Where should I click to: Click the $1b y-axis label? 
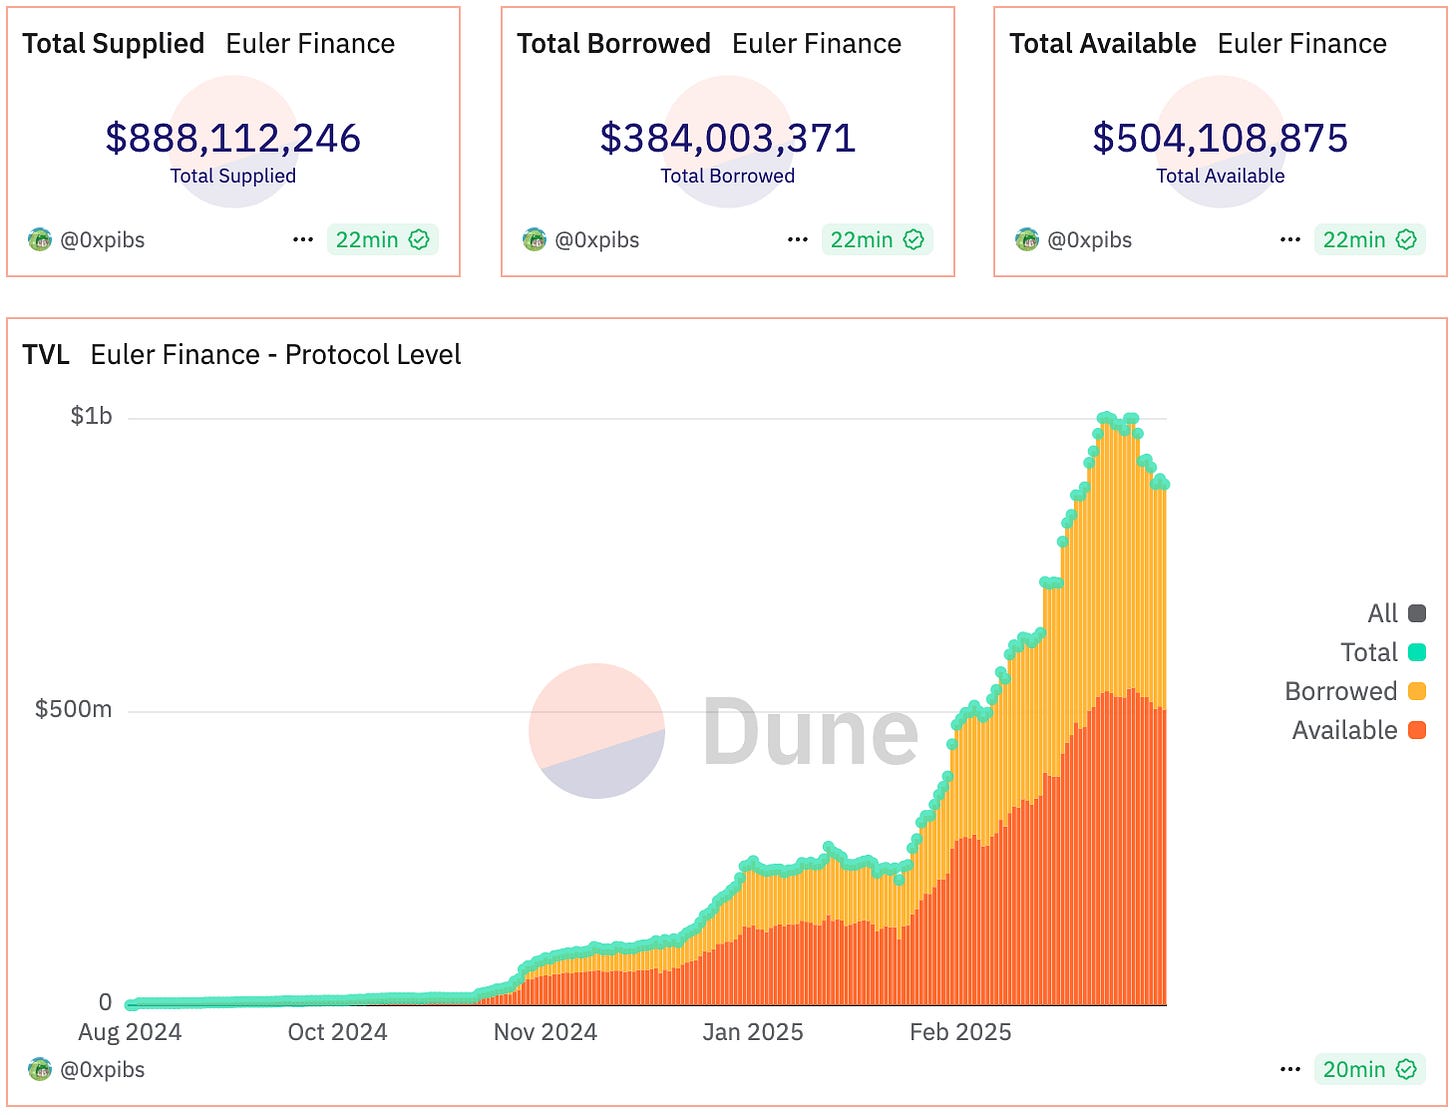tap(91, 416)
